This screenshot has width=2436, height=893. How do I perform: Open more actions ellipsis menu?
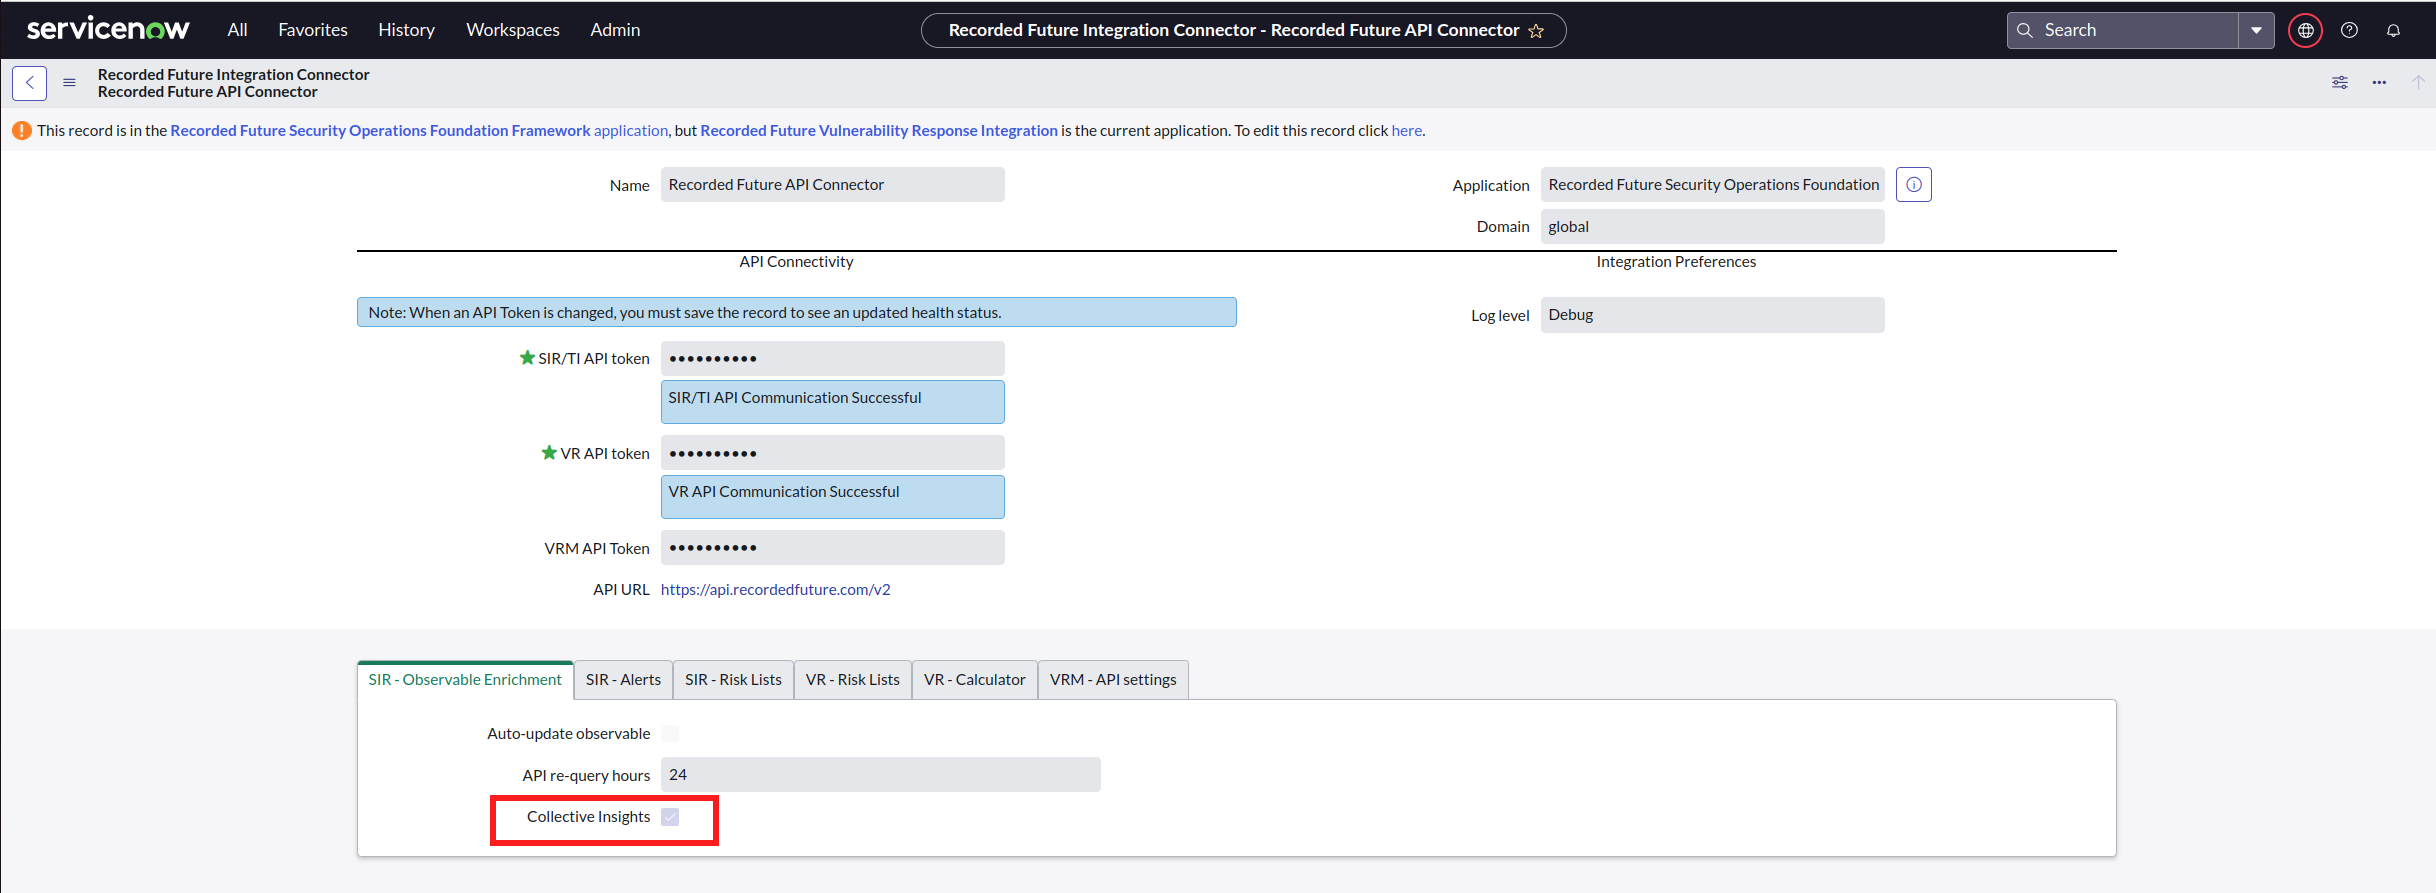coord(2379,83)
